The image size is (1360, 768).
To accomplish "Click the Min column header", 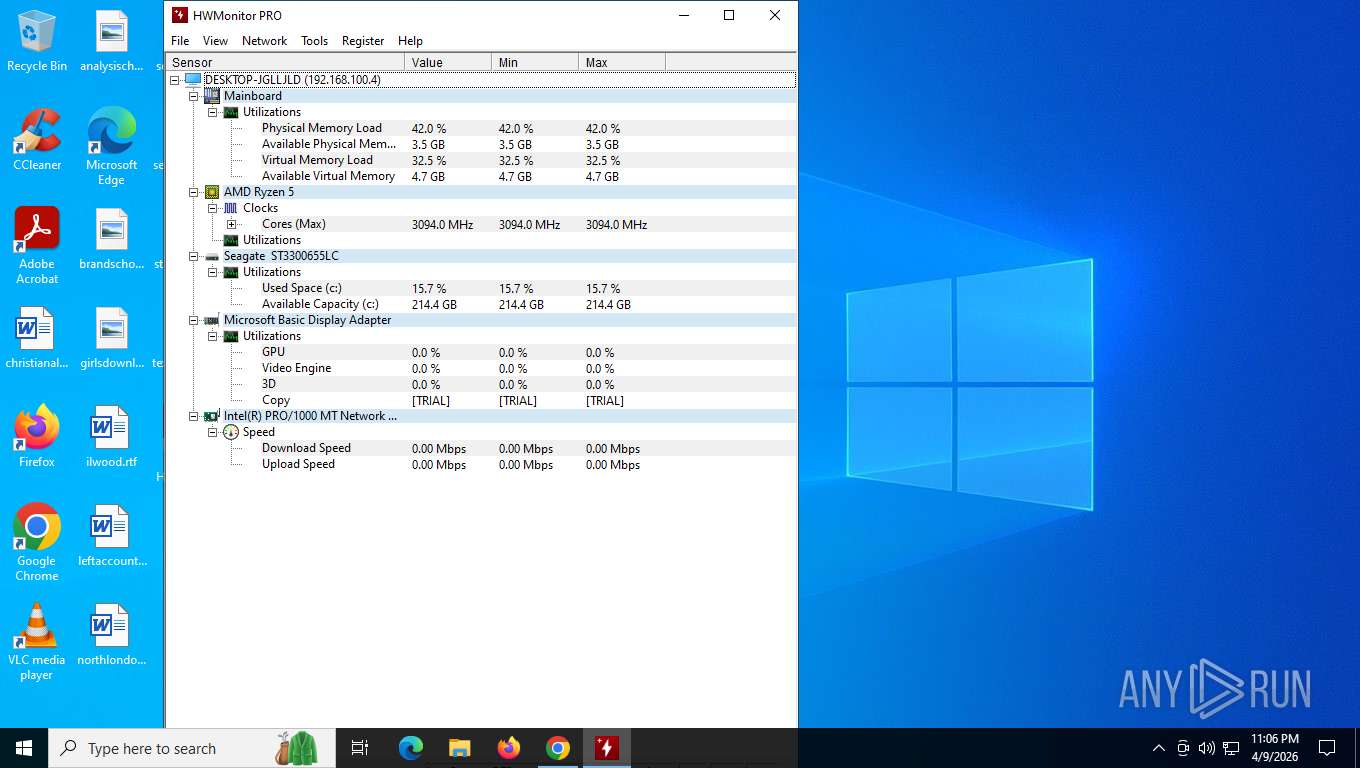I will pos(535,62).
